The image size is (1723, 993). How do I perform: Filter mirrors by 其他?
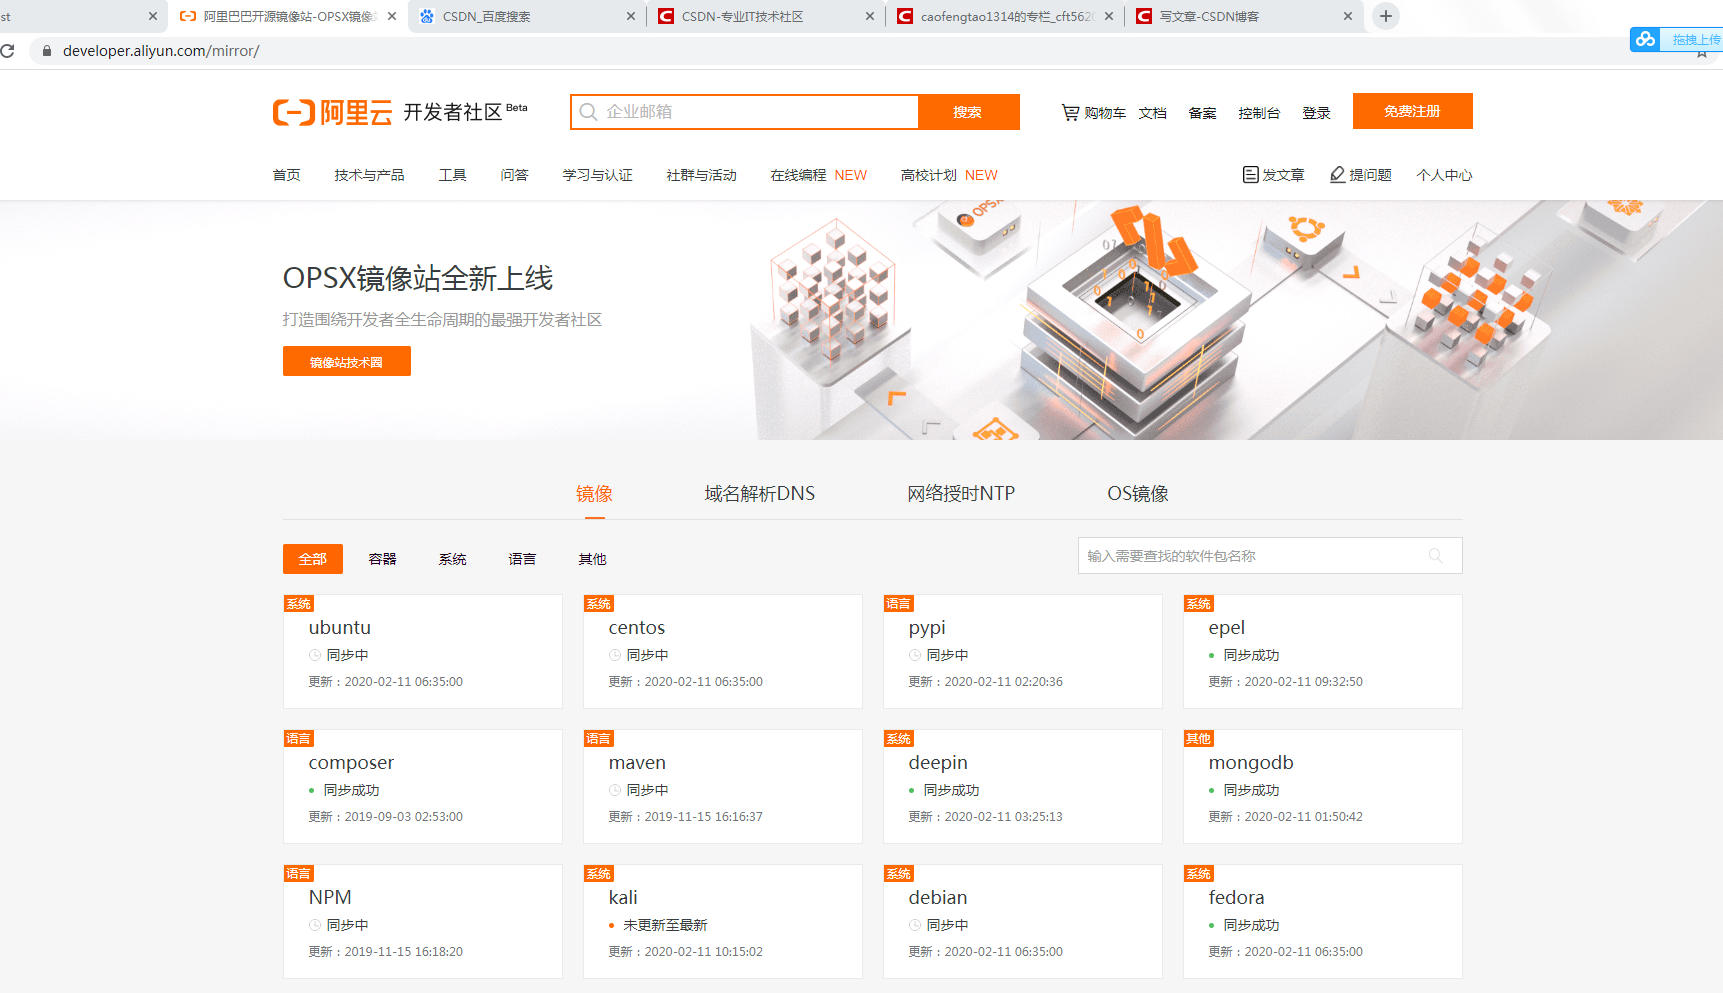pyautogui.click(x=592, y=559)
